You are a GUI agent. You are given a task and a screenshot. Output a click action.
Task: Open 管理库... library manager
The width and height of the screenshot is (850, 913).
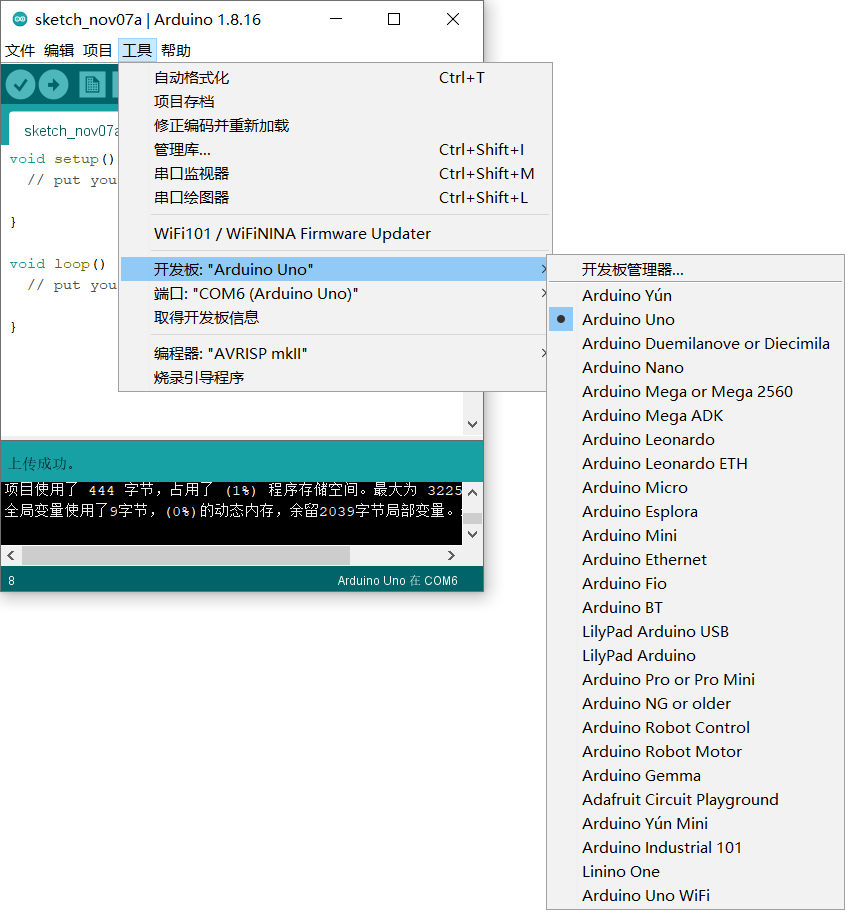pyautogui.click(x=334, y=150)
